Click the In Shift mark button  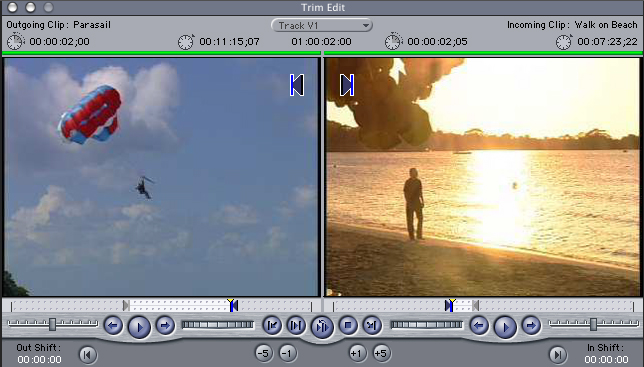558,355
